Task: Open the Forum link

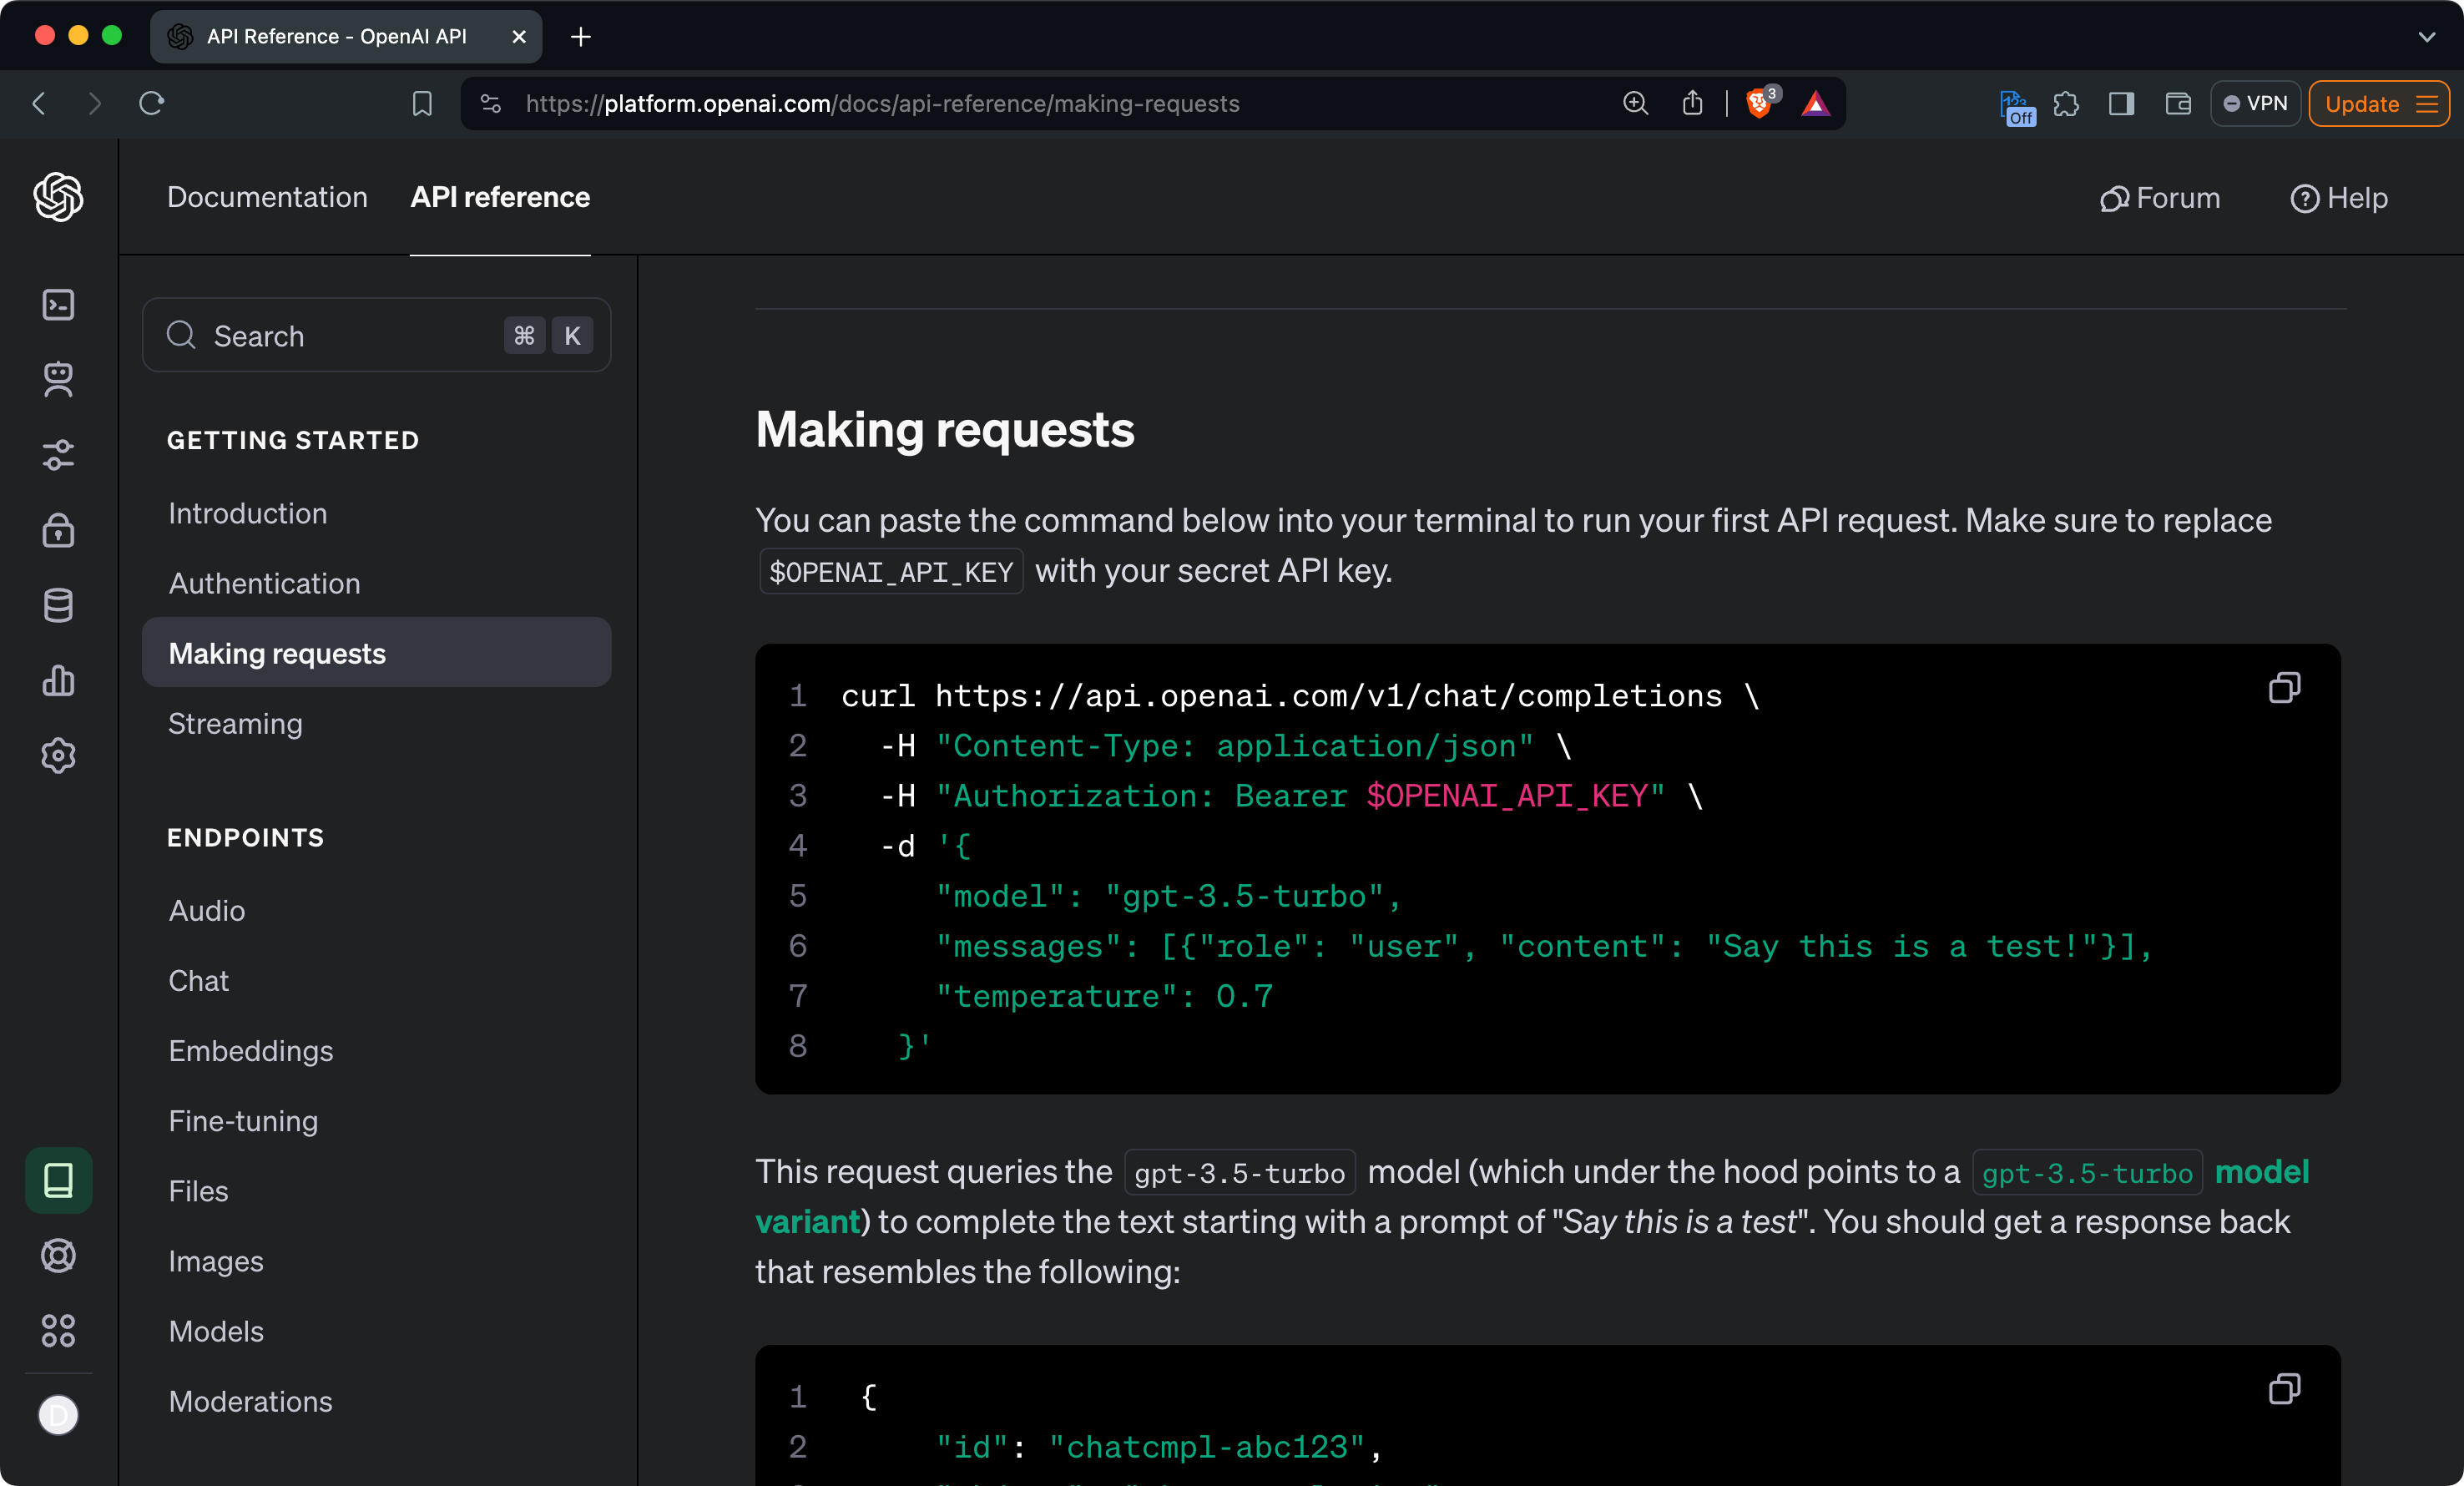Action: point(2160,198)
